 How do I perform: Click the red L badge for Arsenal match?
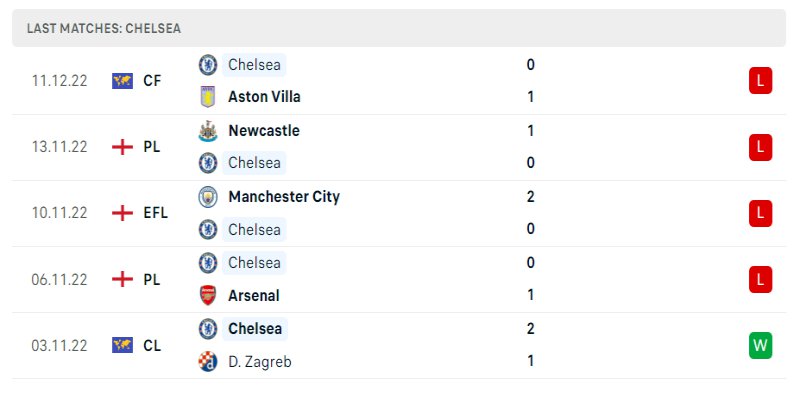click(760, 279)
